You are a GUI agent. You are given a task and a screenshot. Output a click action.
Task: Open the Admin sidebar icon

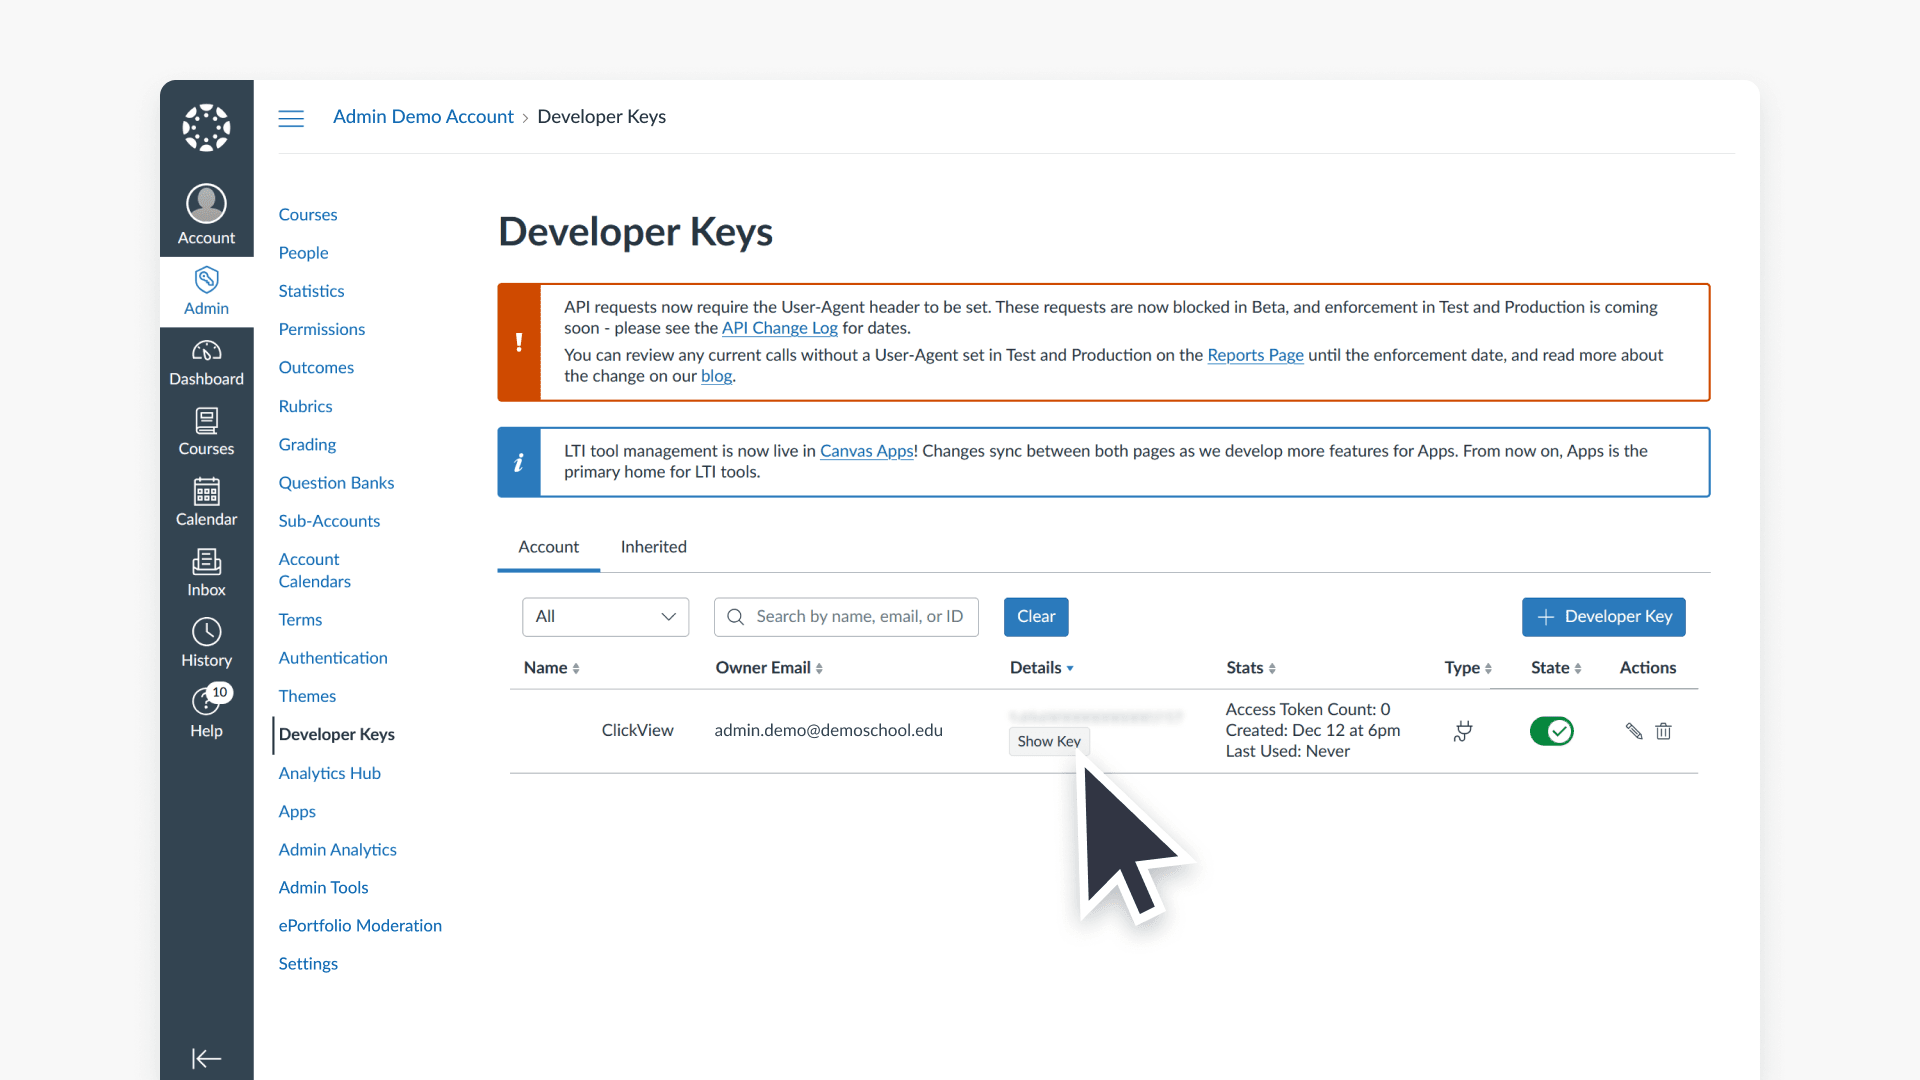pyautogui.click(x=206, y=290)
